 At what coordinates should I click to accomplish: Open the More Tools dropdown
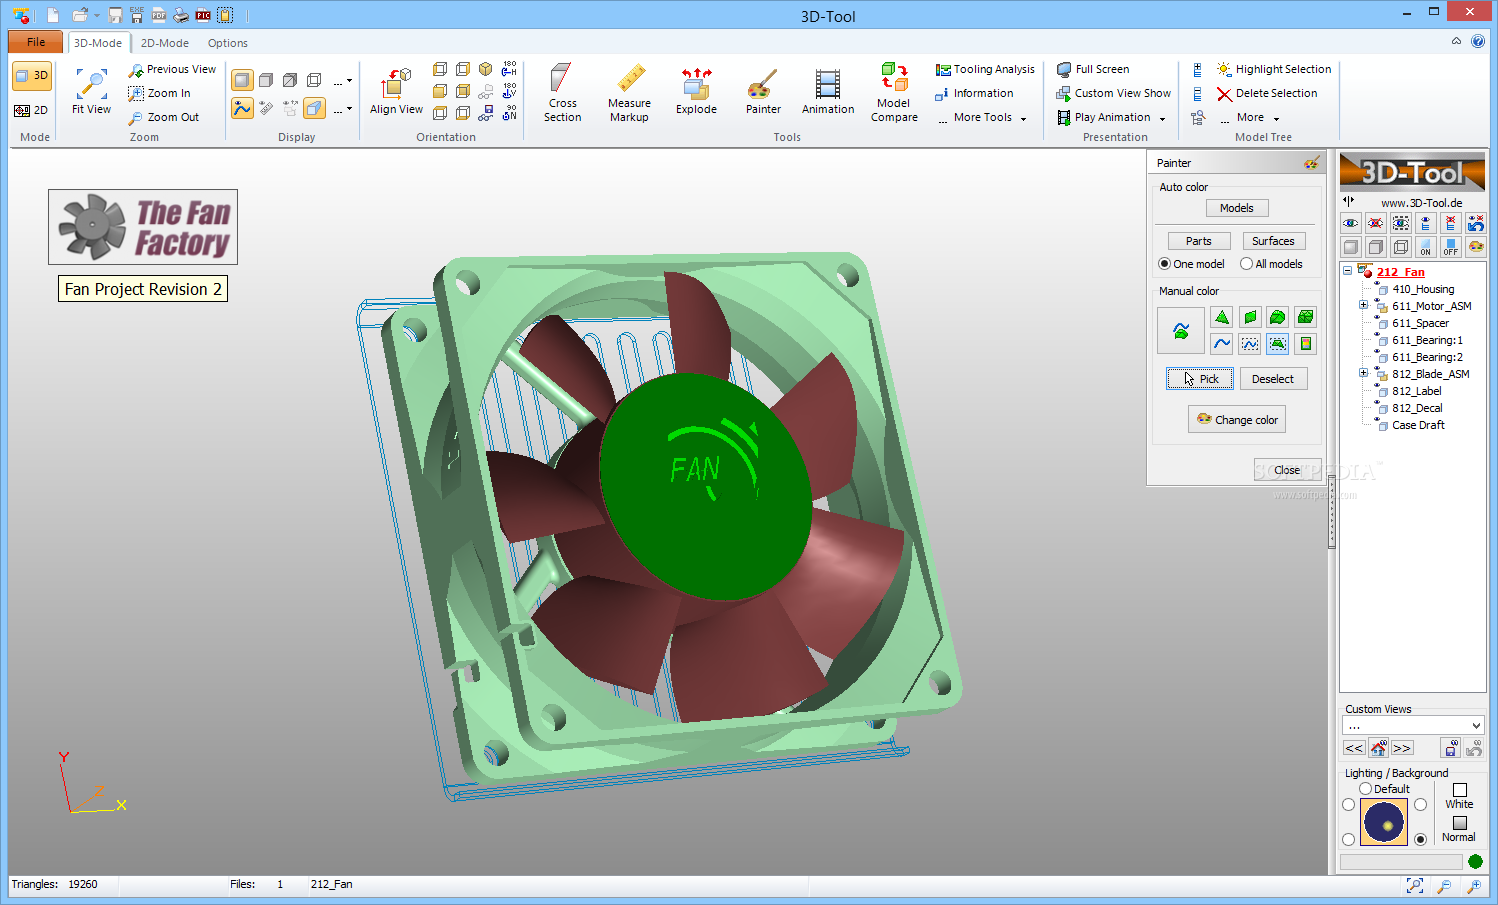[x=983, y=117]
